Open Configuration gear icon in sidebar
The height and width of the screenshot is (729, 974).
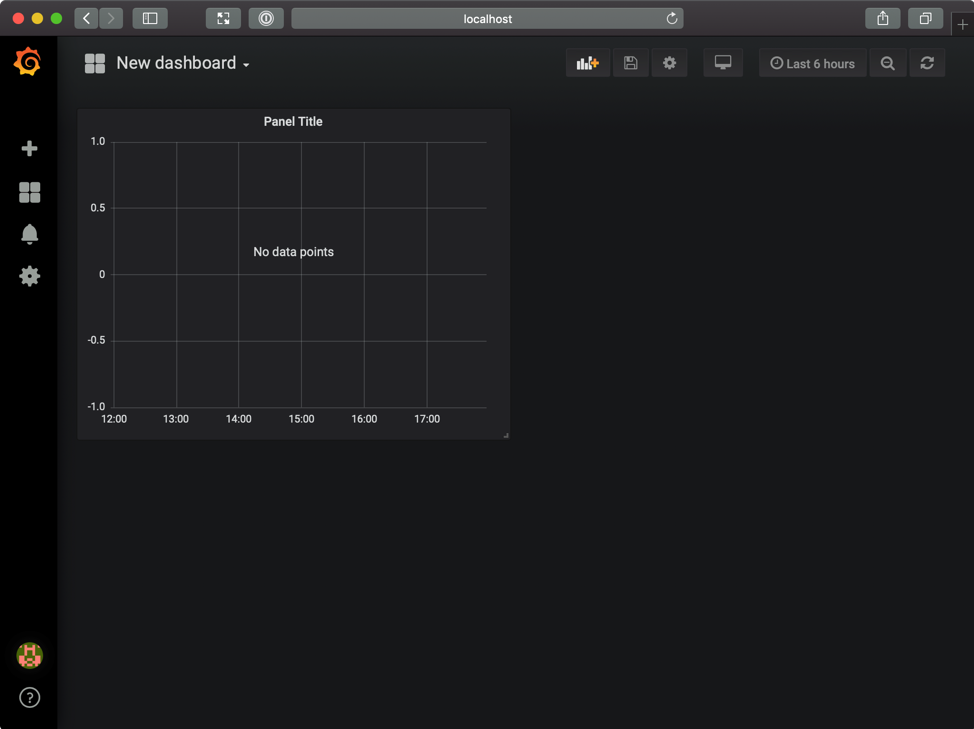[29, 276]
